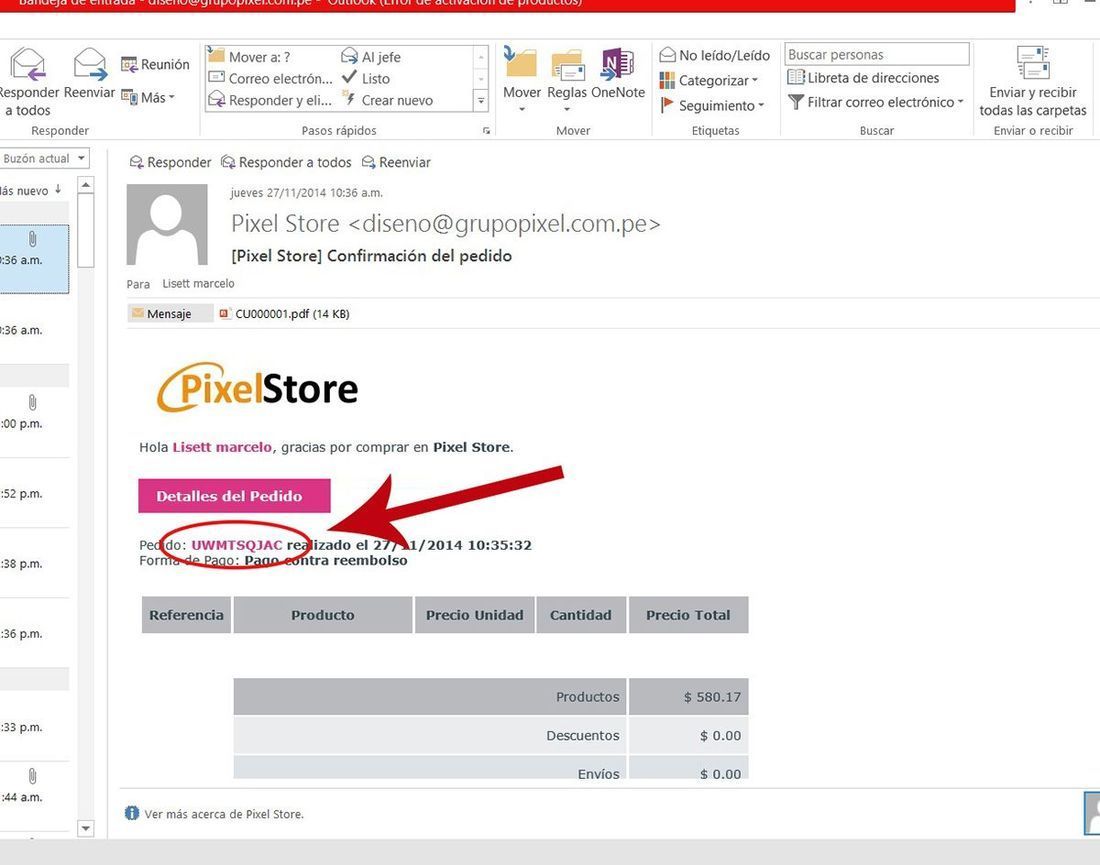Screen dimensions: 1100x865
Task: Toggle the 'Más nuevo' sort order arrow
Action: pyautogui.click(x=58, y=189)
